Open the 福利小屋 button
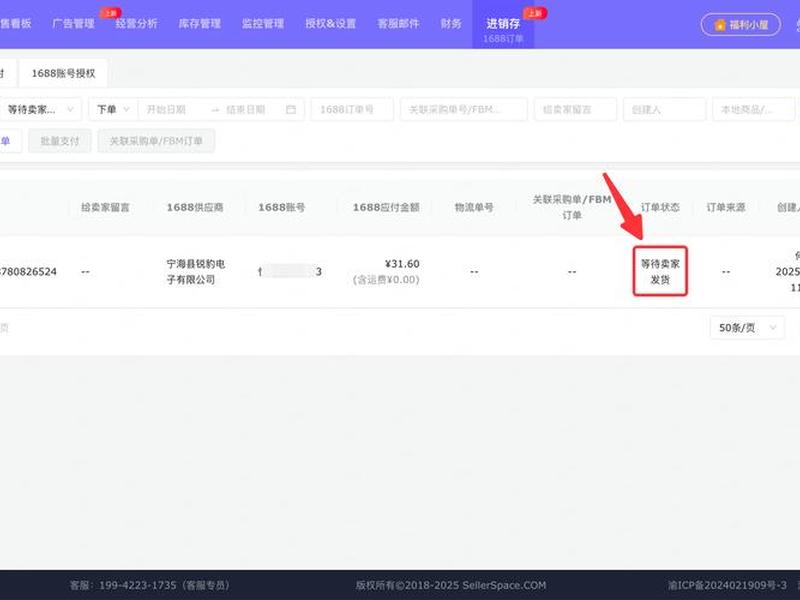This screenshot has width=800, height=600. click(x=741, y=24)
